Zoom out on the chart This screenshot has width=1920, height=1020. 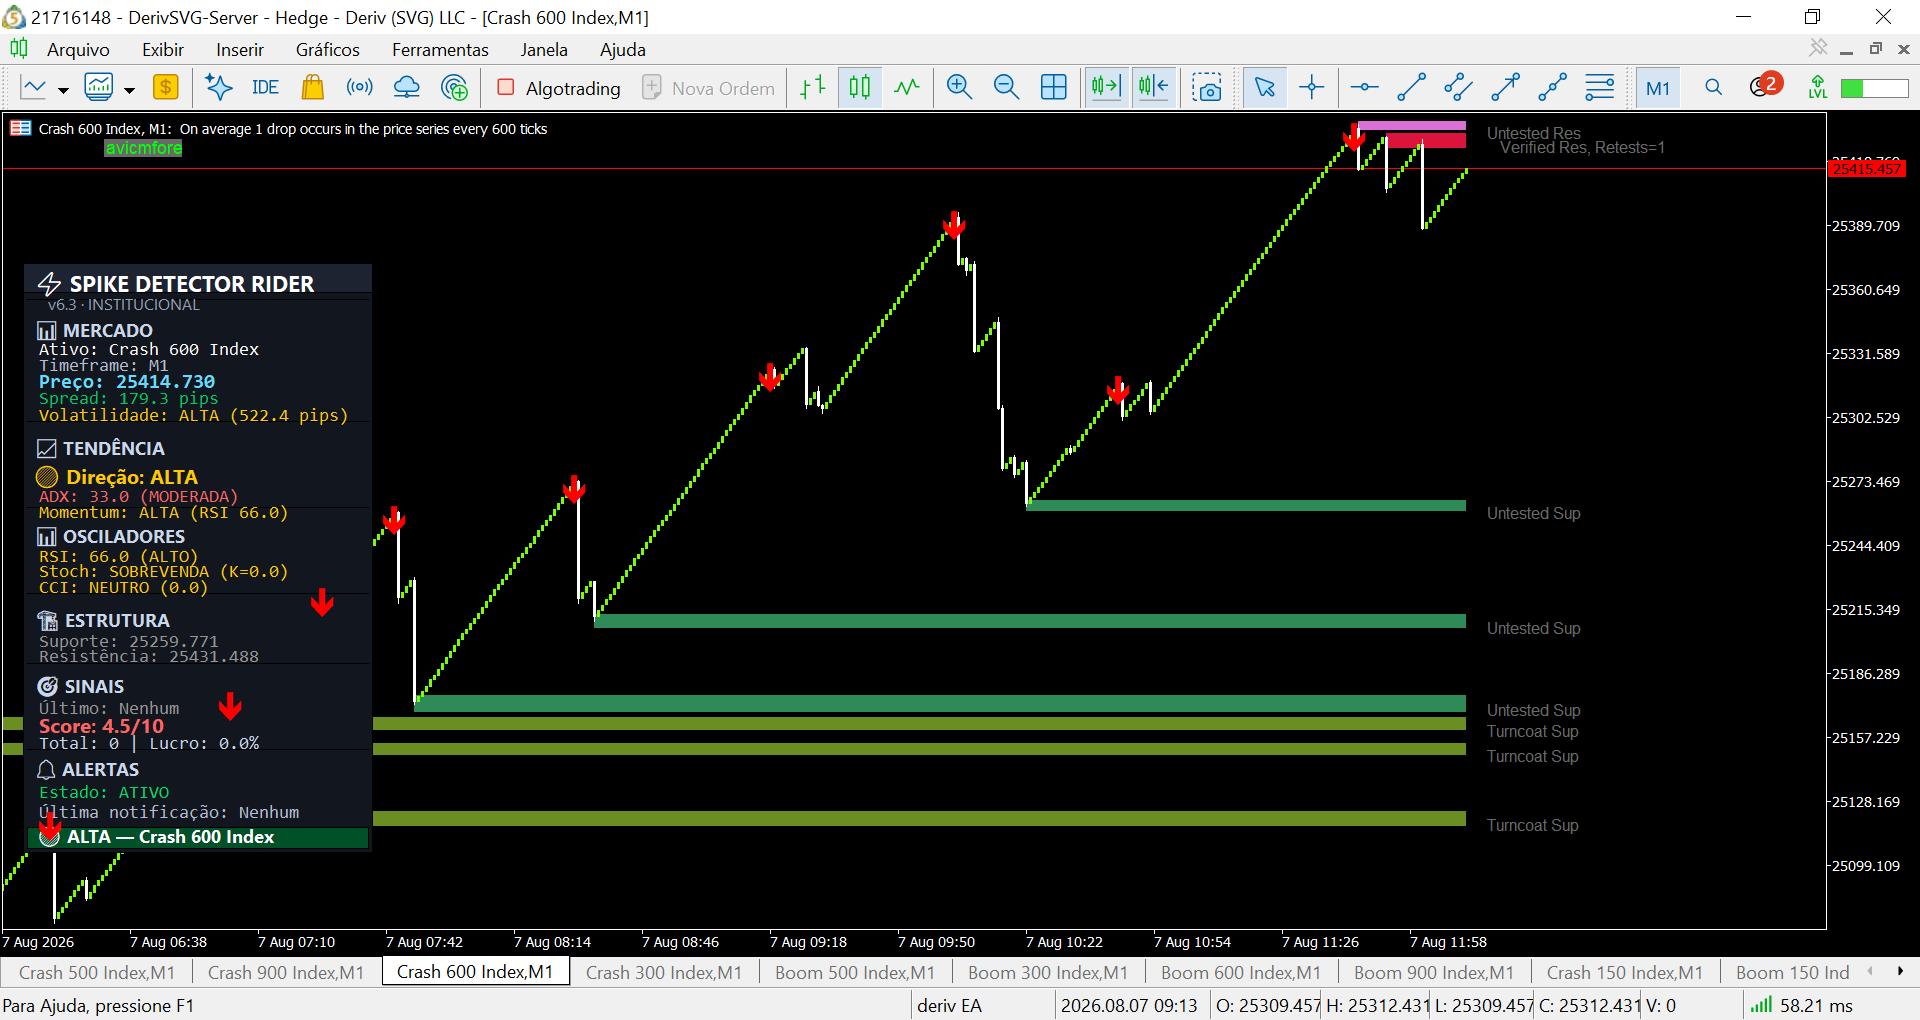[x=1006, y=88]
